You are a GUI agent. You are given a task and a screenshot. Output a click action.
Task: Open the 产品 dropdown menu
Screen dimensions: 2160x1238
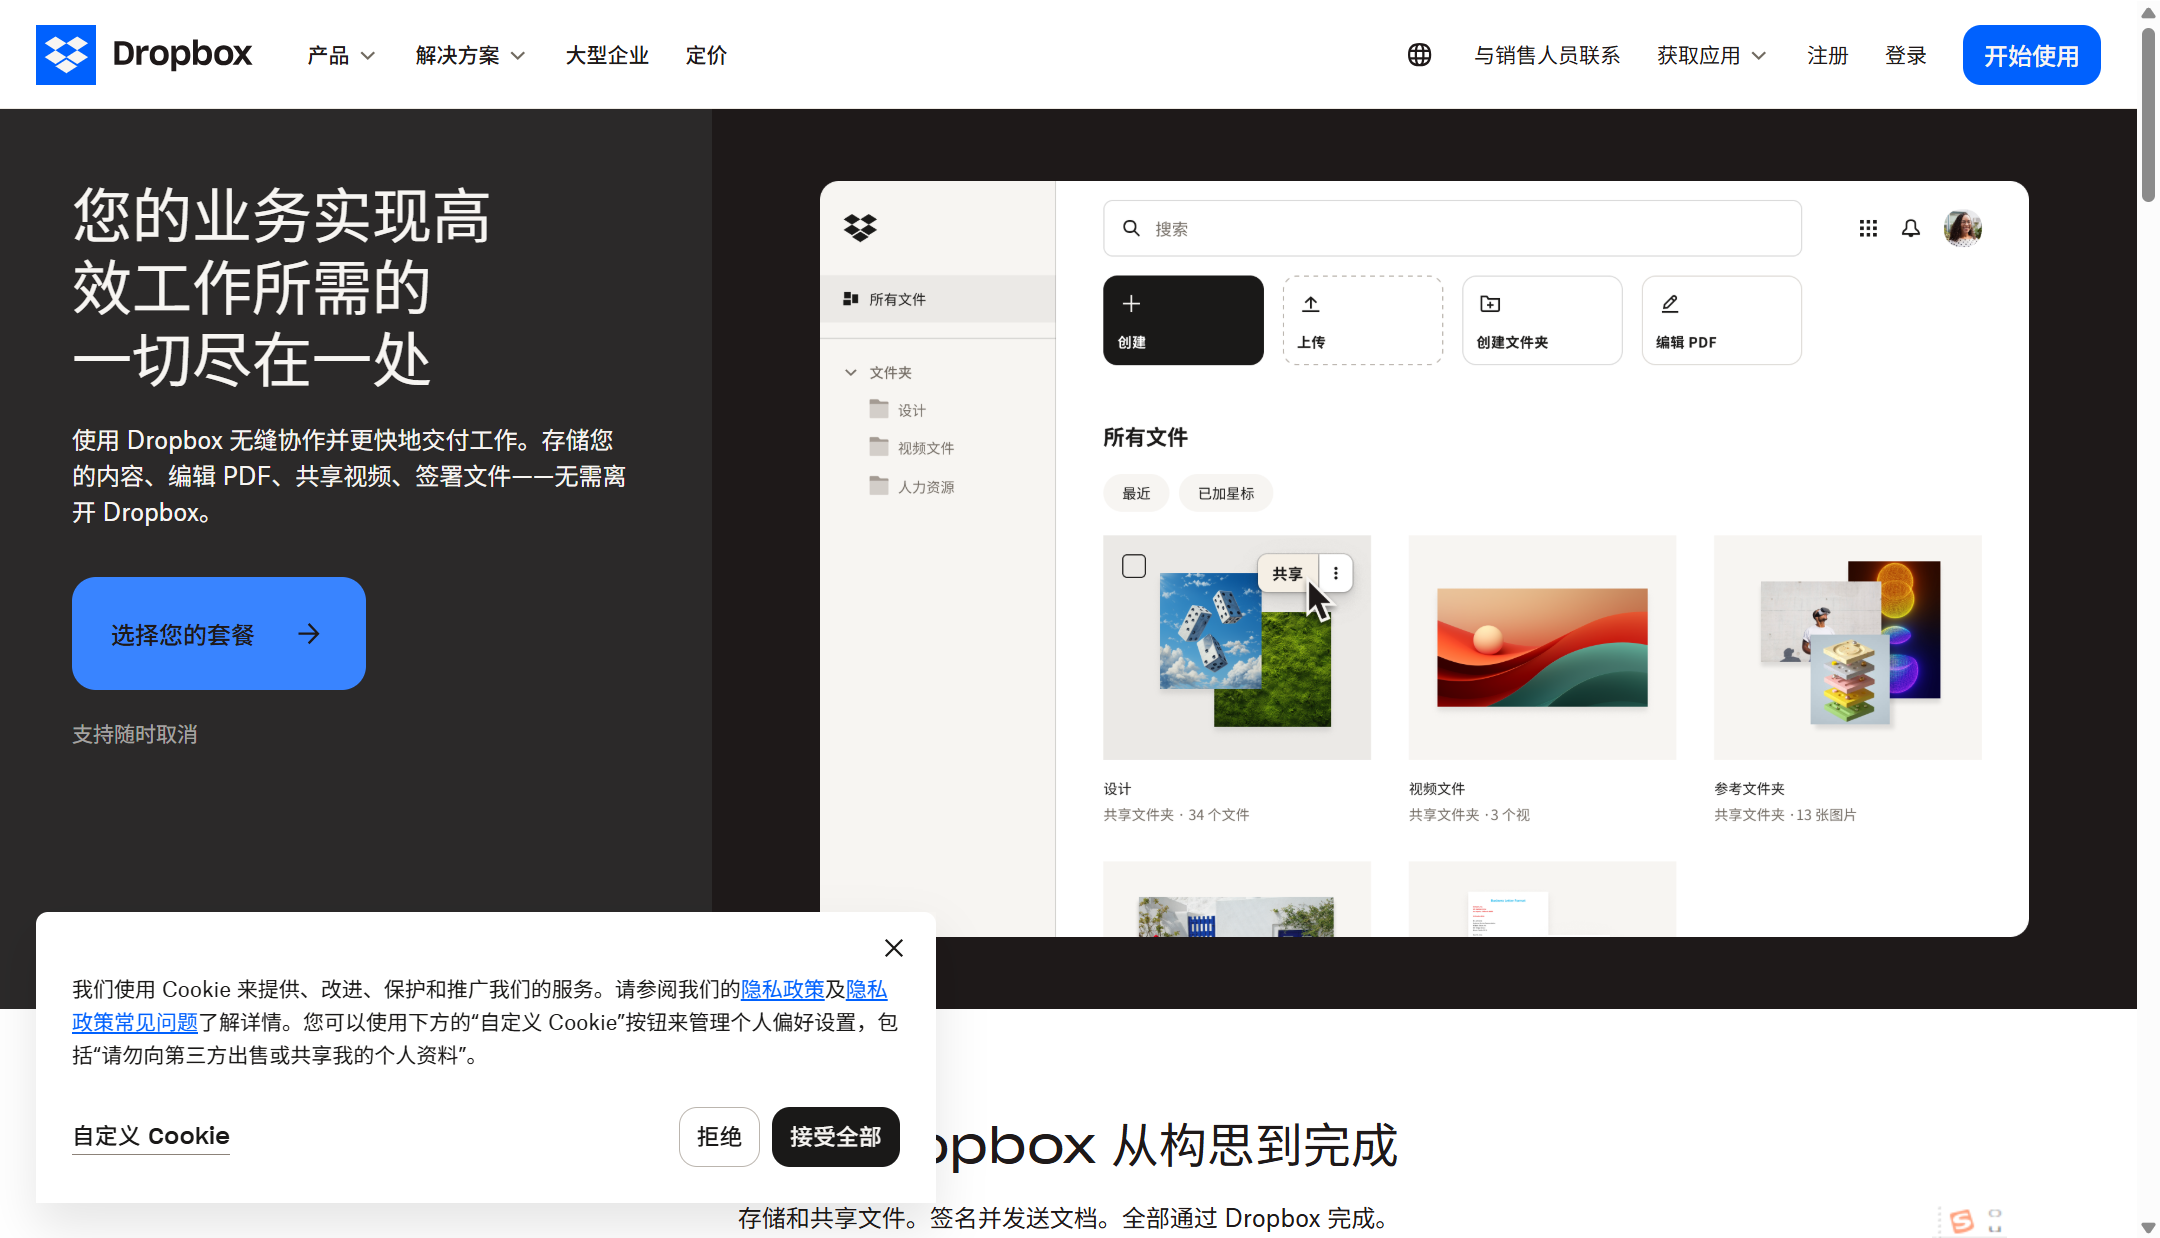click(x=339, y=55)
